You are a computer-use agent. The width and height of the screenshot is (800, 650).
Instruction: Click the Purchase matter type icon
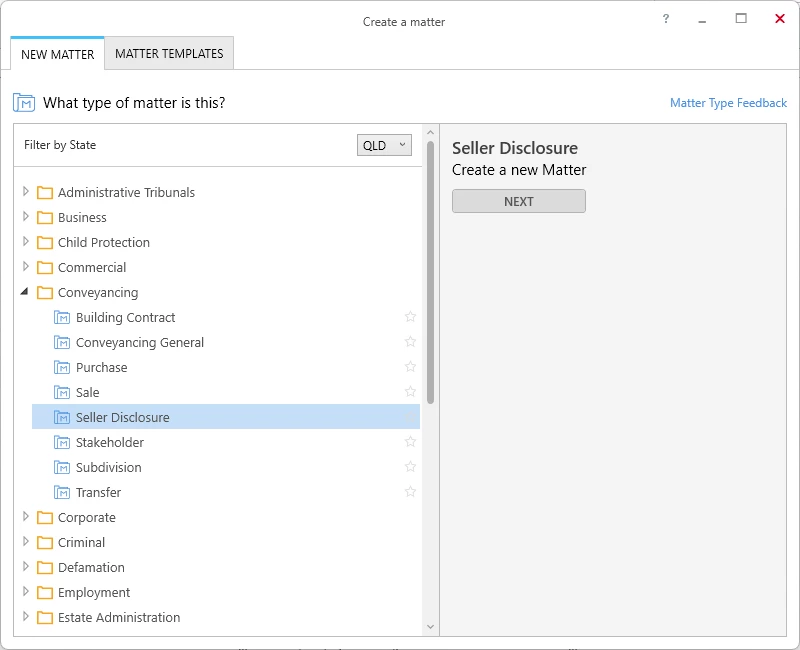tap(62, 368)
